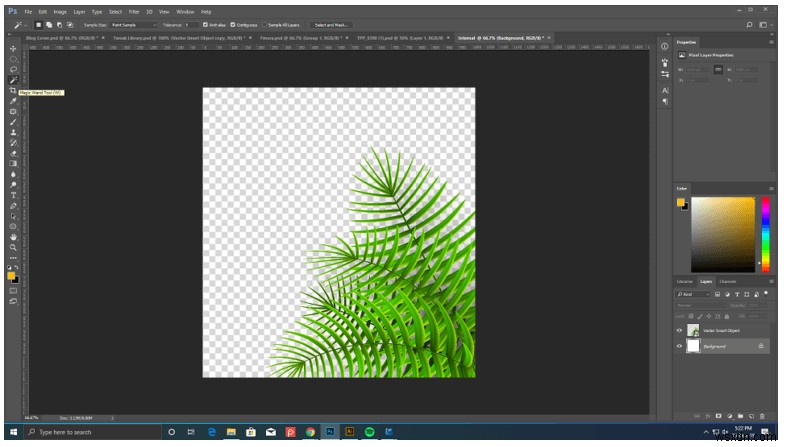788x447 pixels.
Task: Select the Zoom tool in toolbar
Action: [13, 246]
